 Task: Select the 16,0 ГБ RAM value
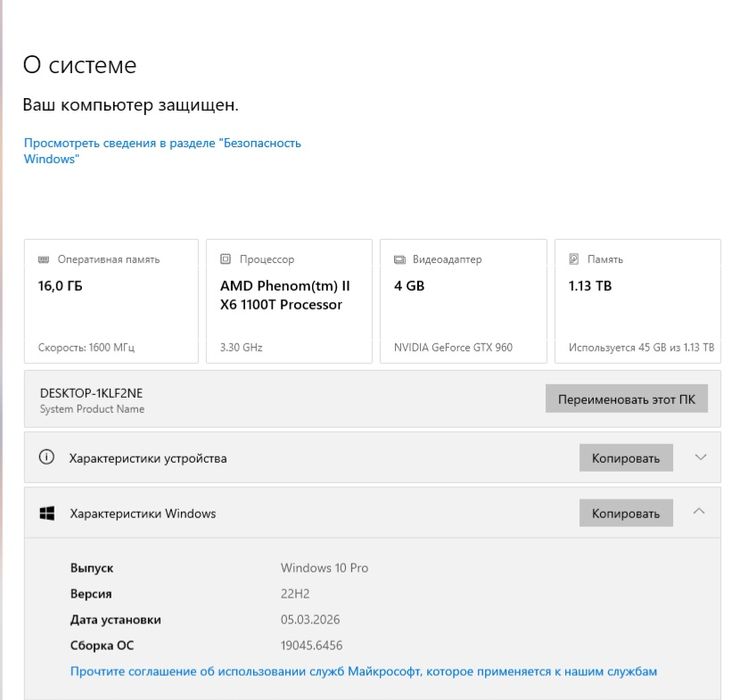point(60,286)
